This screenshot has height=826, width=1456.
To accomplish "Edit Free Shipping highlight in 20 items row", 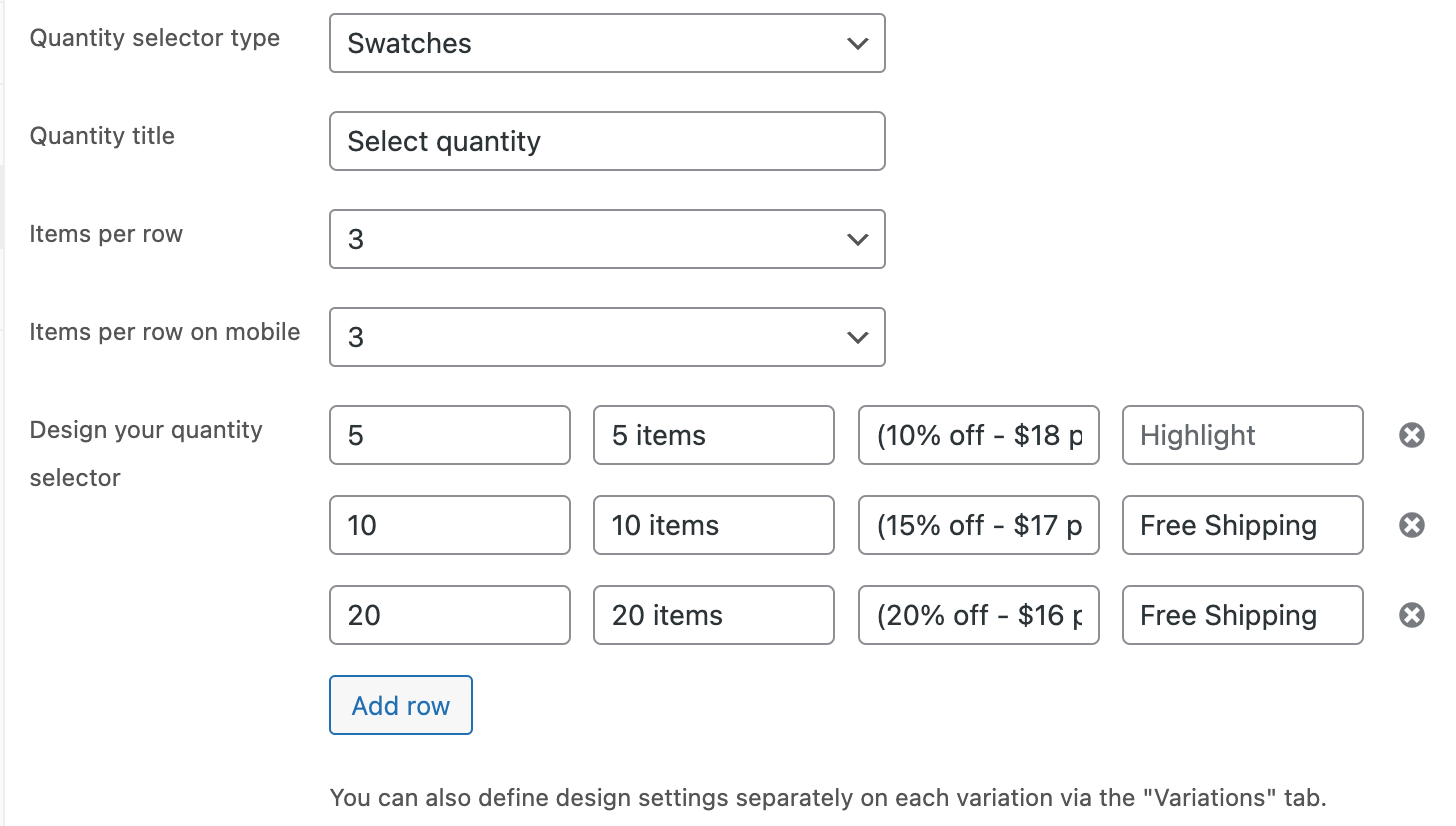I will (1242, 615).
